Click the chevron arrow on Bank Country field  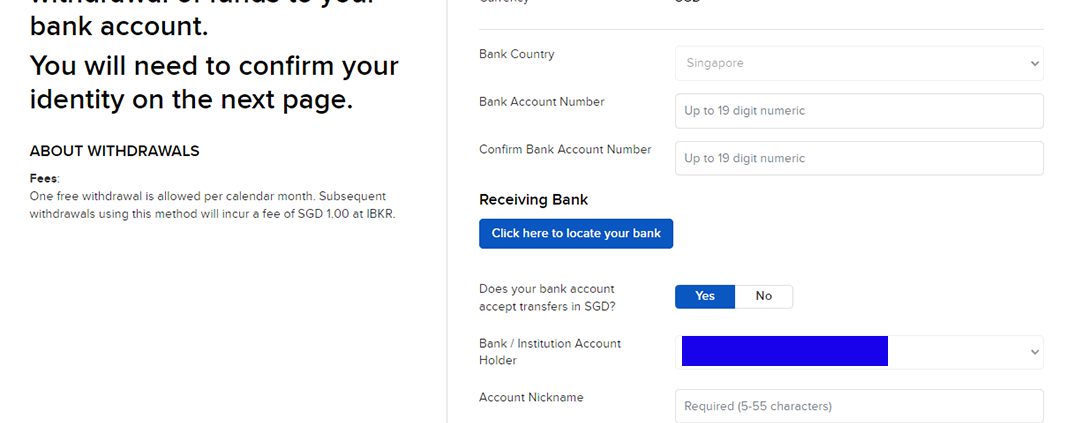[x=1035, y=63]
